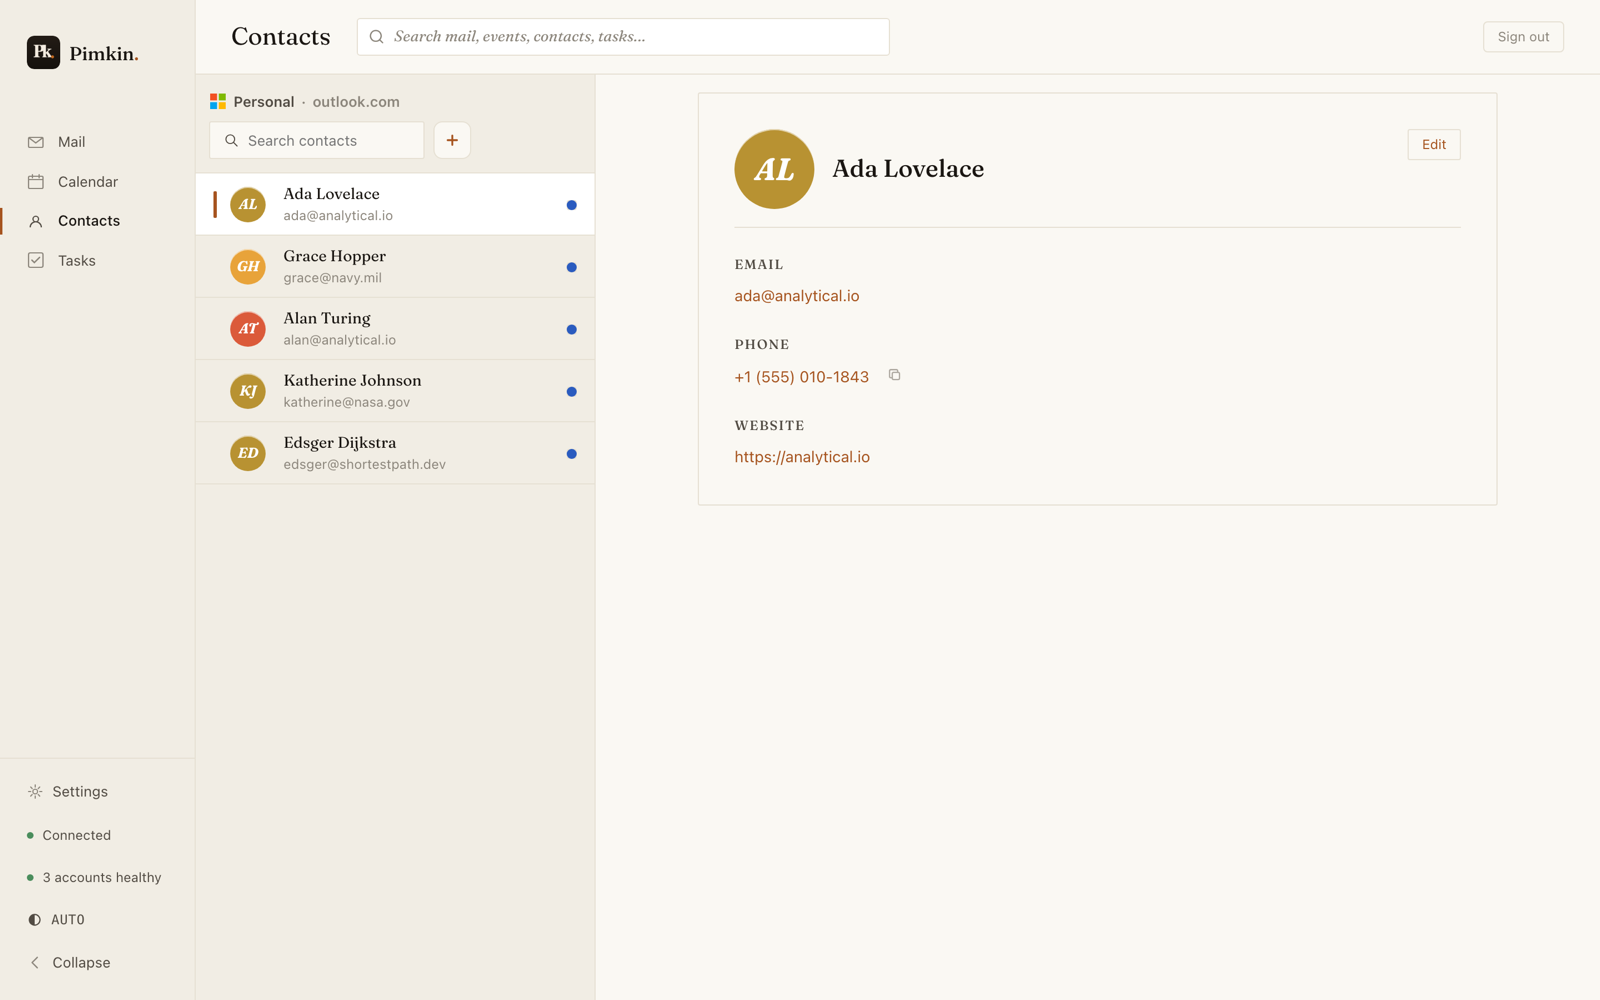Click the Settings gear icon
This screenshot has height=1000, width=1600.
pos(35,791)
